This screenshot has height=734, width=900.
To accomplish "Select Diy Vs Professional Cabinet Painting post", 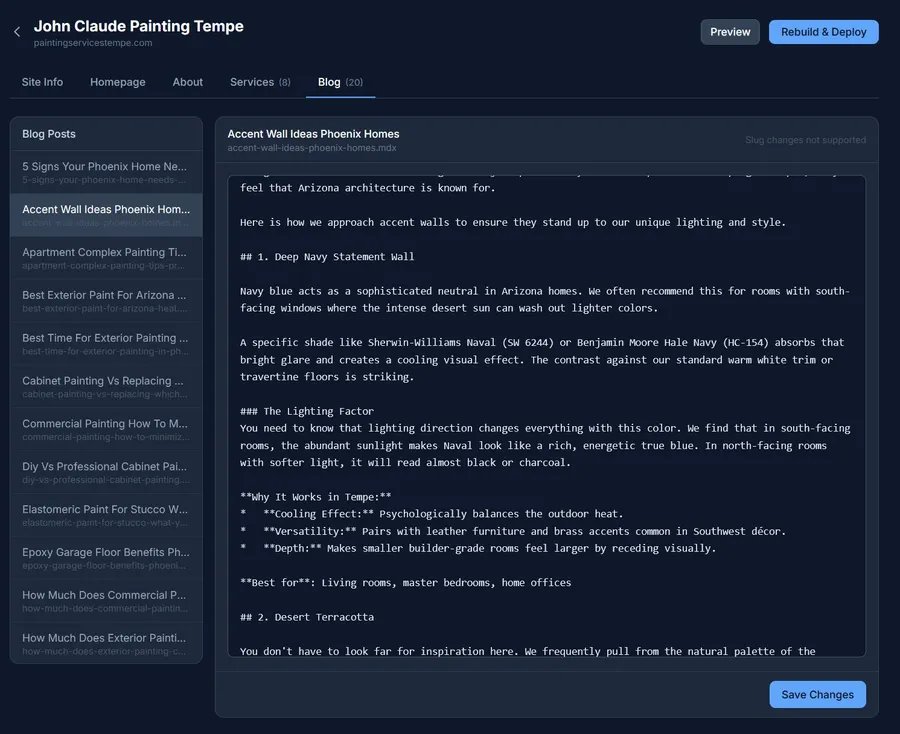I will click(106, 472).
